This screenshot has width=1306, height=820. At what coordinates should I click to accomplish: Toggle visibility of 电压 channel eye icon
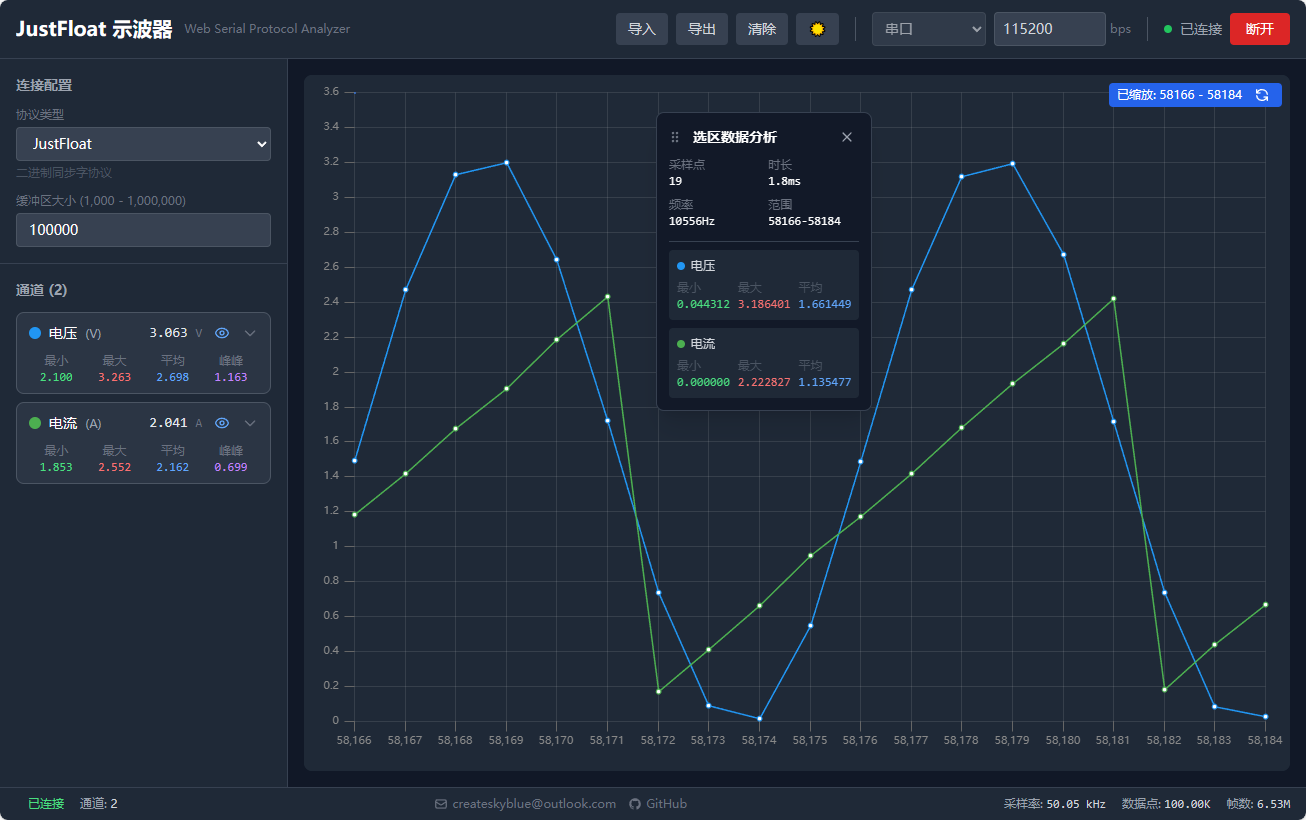click(x=222, y=333)
